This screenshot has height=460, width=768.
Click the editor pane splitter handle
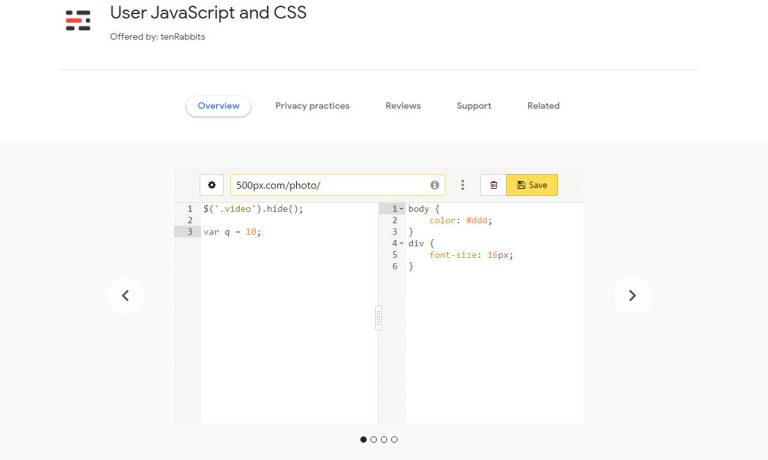pos(378,318)
